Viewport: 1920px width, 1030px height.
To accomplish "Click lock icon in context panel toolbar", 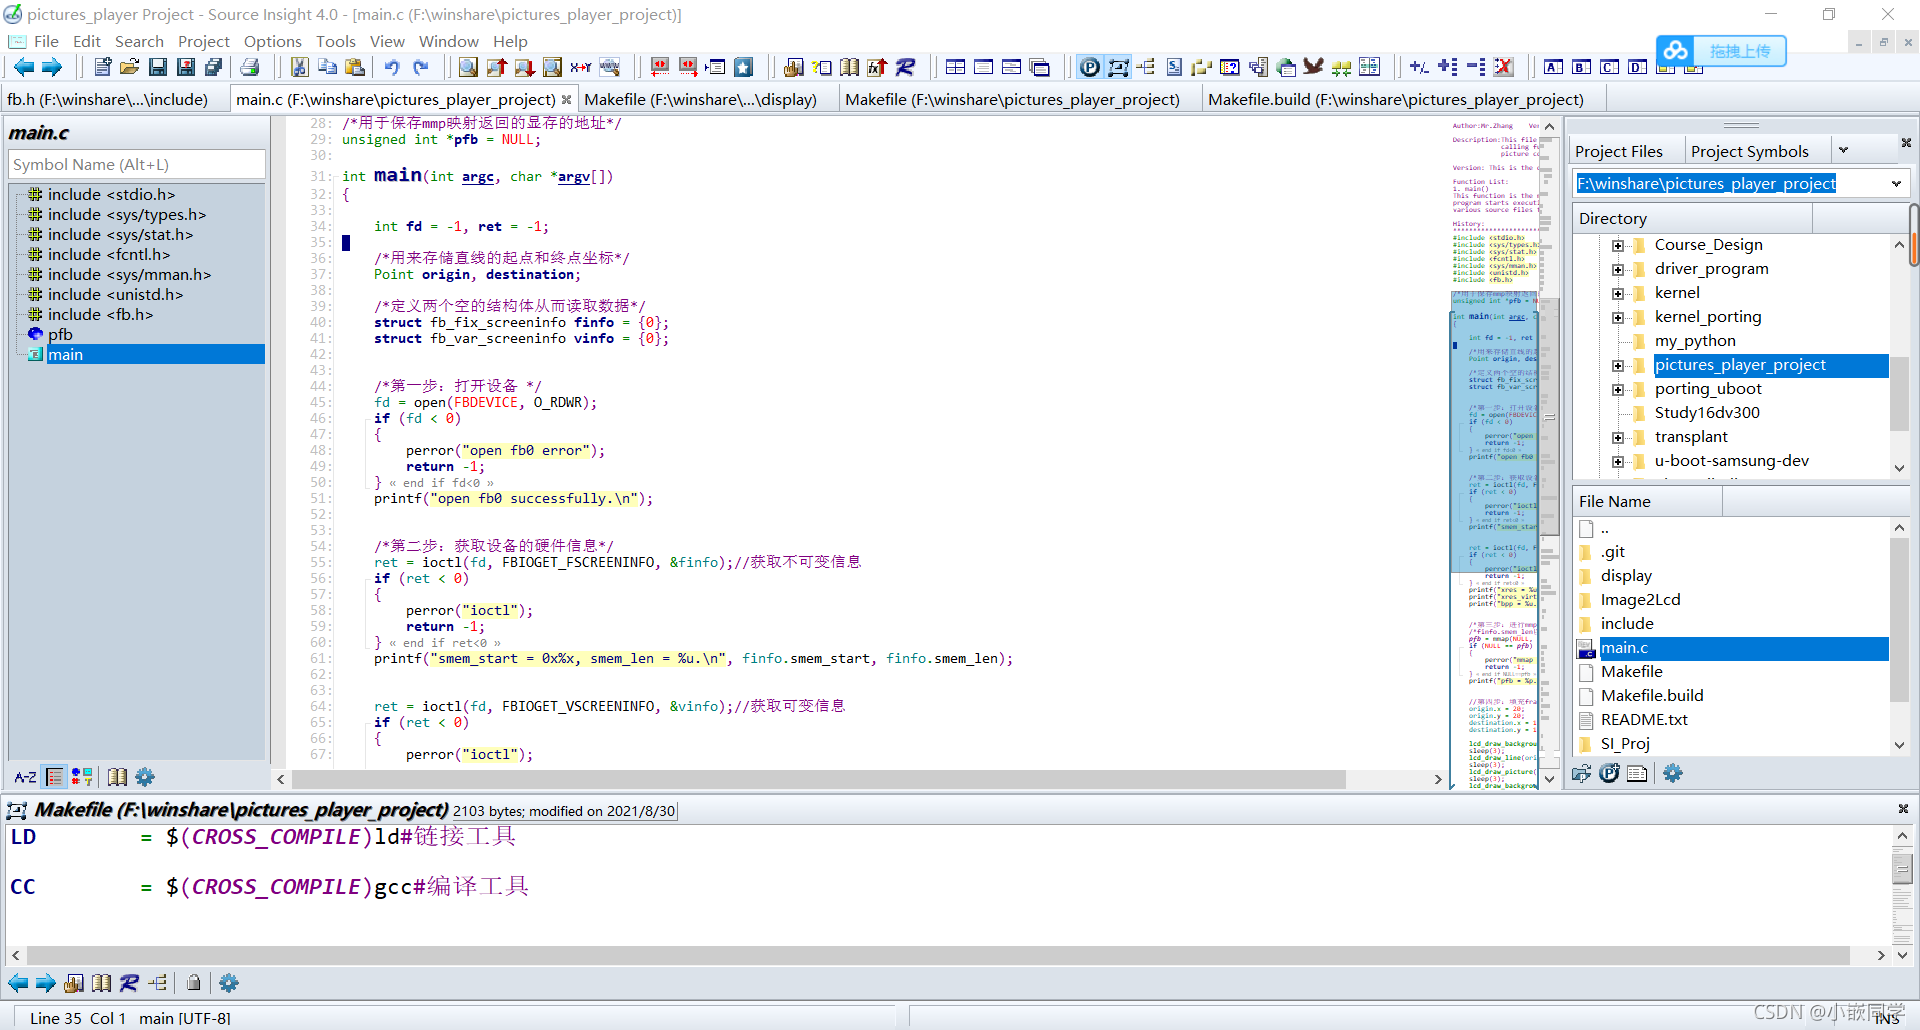I will (194, 983).
